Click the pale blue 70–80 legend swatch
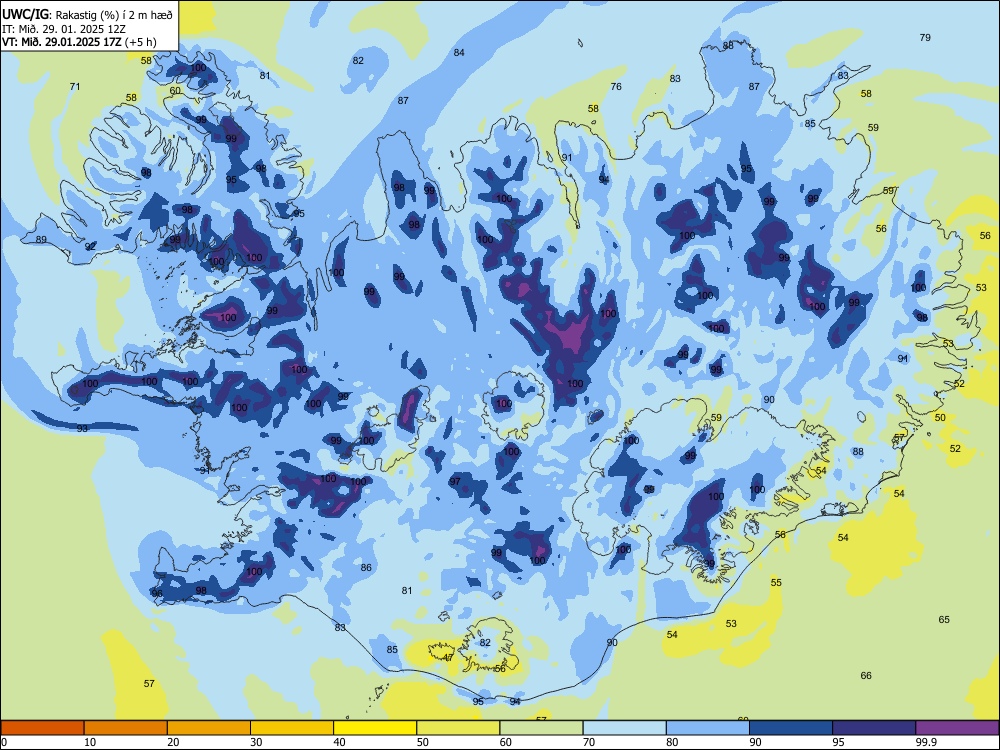This screenshot has width=1000, height=750. click(624, 728)
